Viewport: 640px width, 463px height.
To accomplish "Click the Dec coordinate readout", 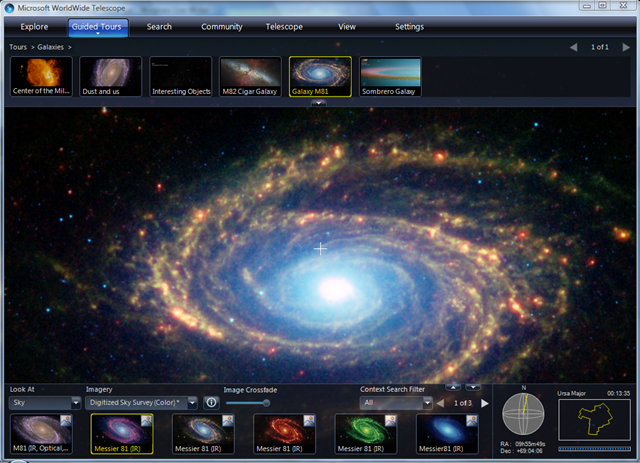I will tap(522, 451).
